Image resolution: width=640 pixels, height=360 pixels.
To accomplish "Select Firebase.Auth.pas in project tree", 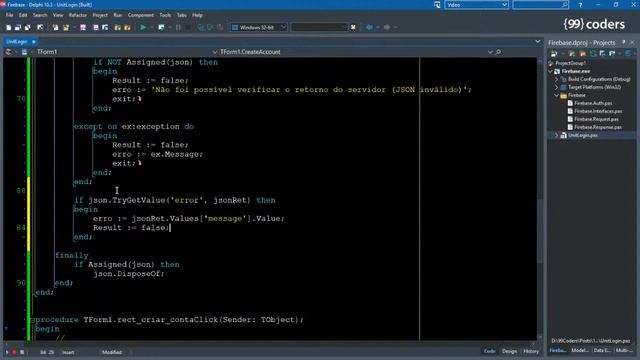I will point(593,103).
